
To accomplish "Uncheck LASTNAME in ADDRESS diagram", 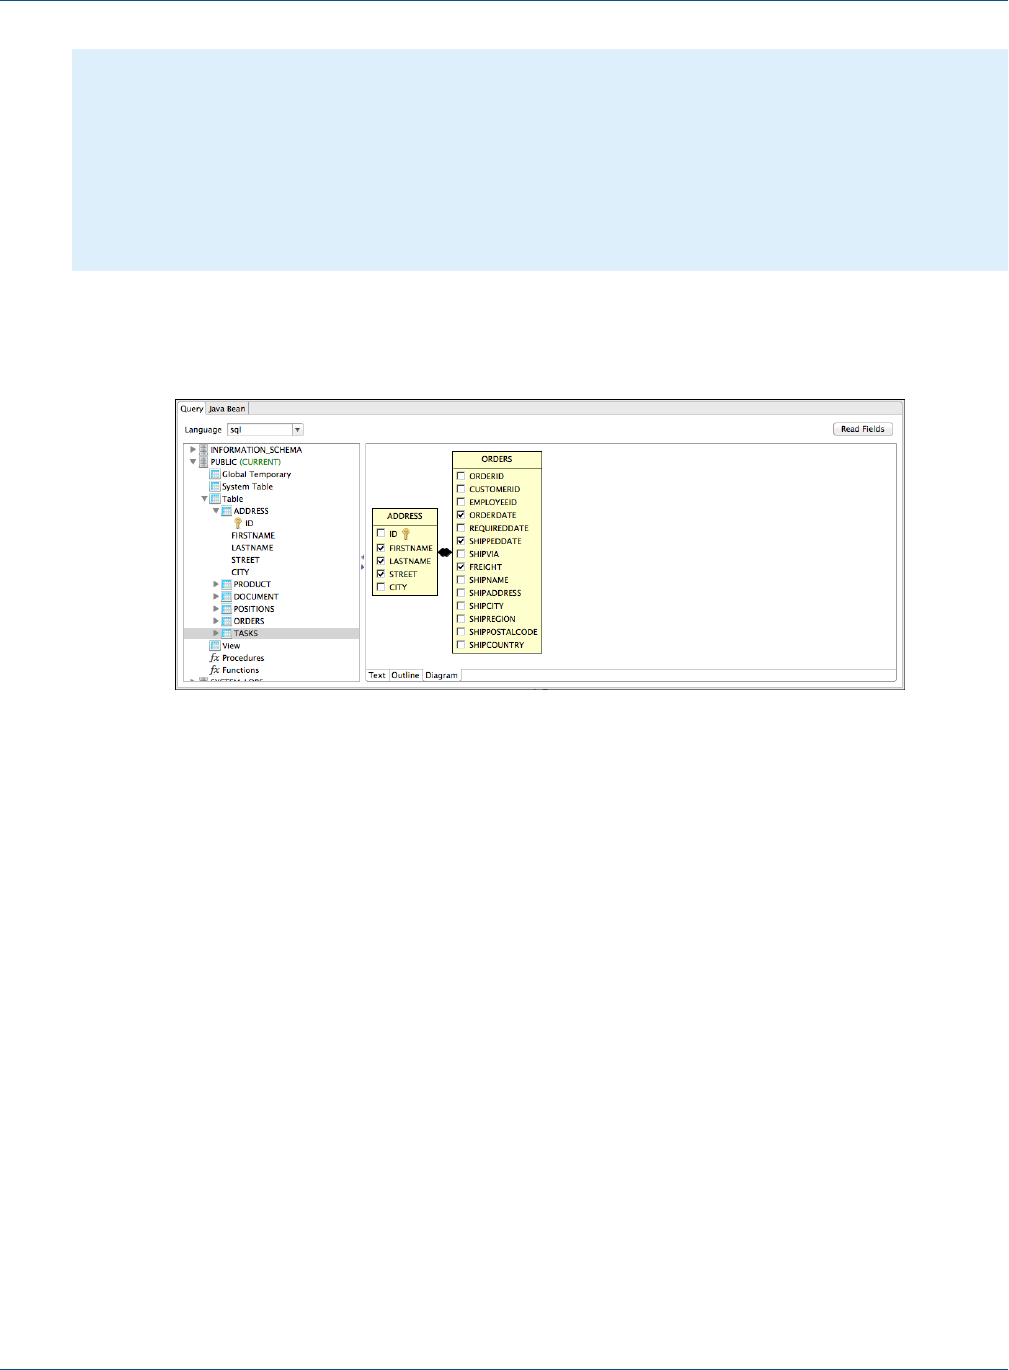I will point(381,561).
